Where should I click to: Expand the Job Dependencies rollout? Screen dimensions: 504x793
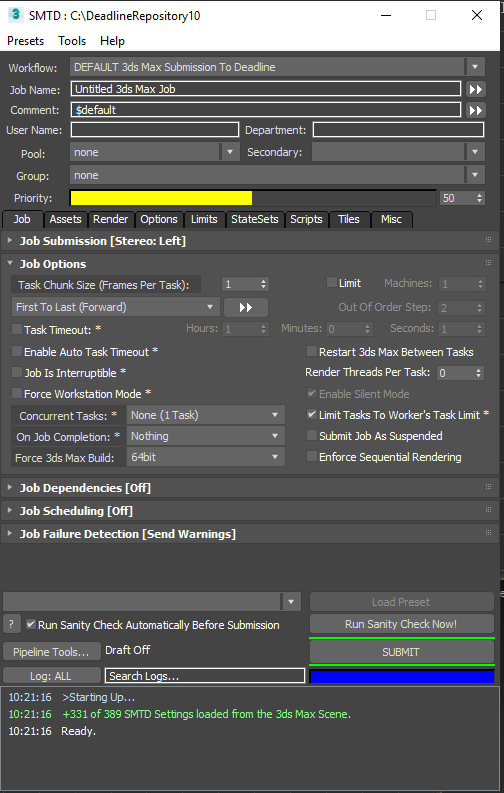pos(10,488)
